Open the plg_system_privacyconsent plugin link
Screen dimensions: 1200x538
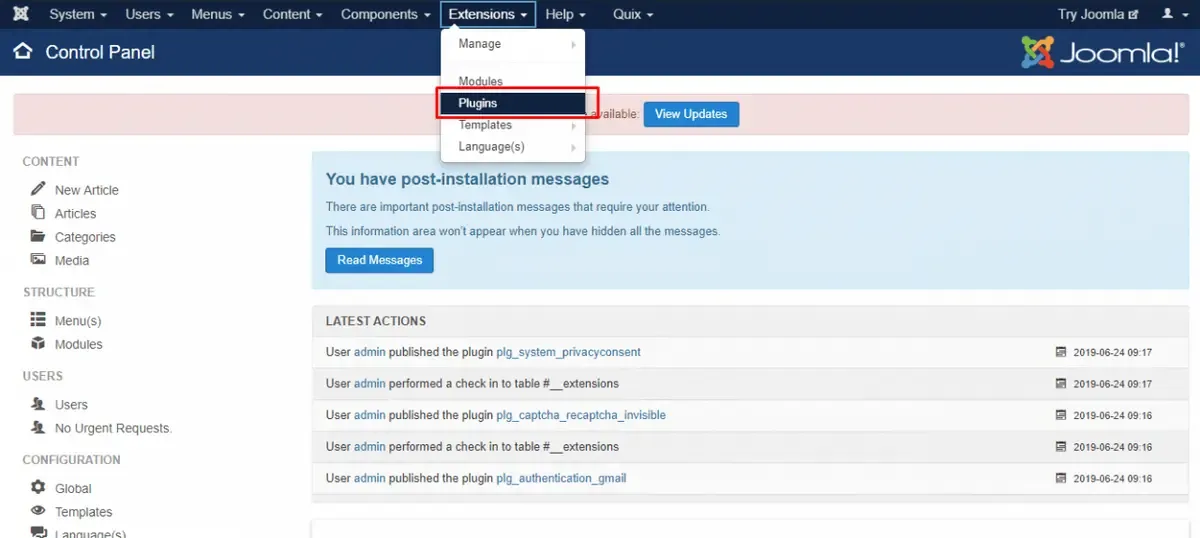coord(568,352)
